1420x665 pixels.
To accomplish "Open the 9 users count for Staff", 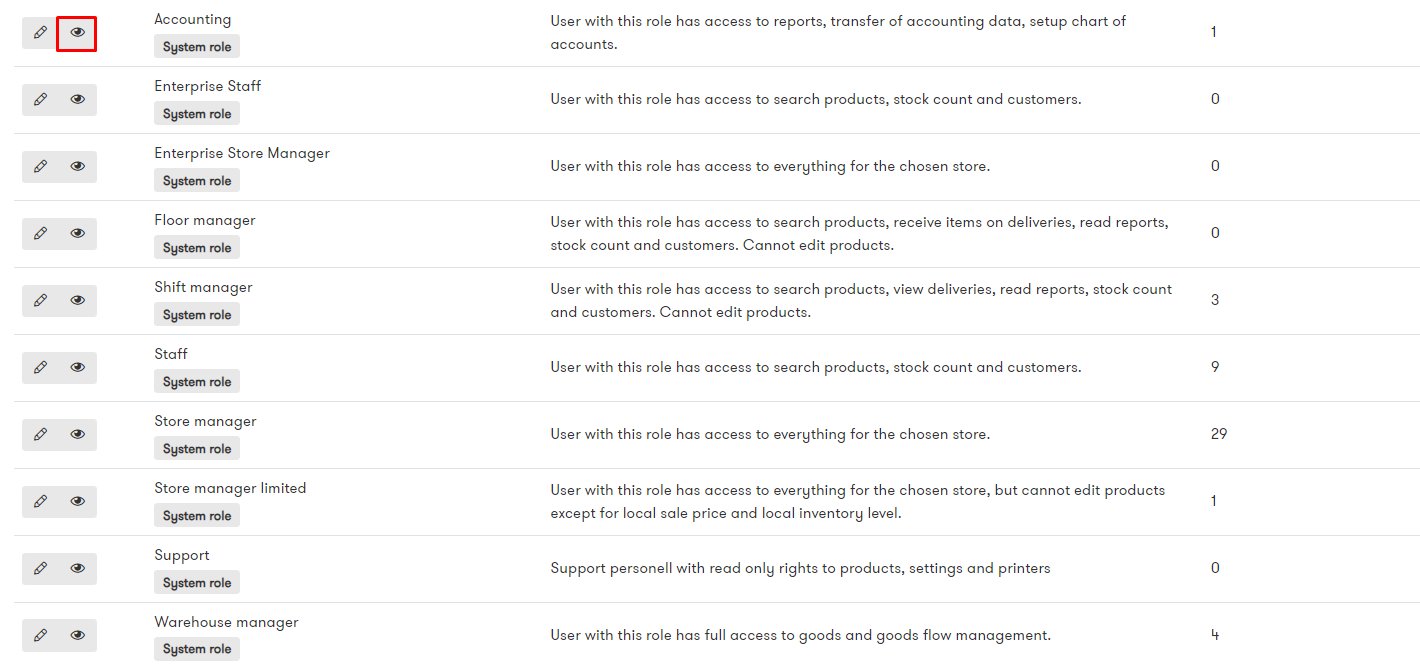I will click(1215, 367).
